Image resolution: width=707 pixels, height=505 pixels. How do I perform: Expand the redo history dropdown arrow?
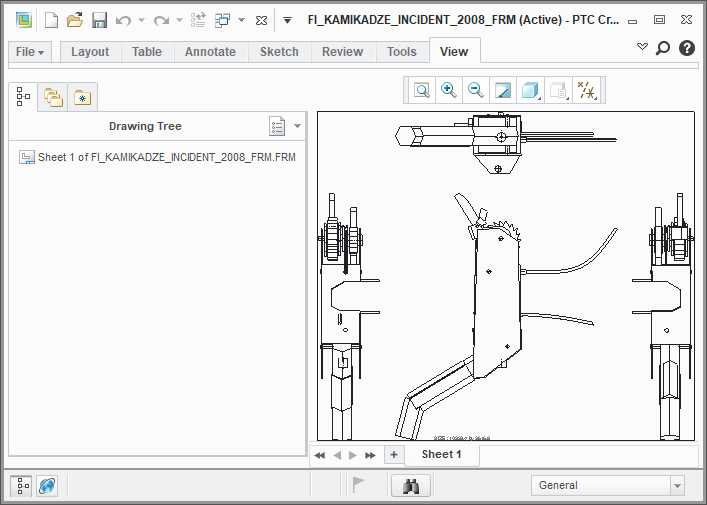click(x=179, y=20)
